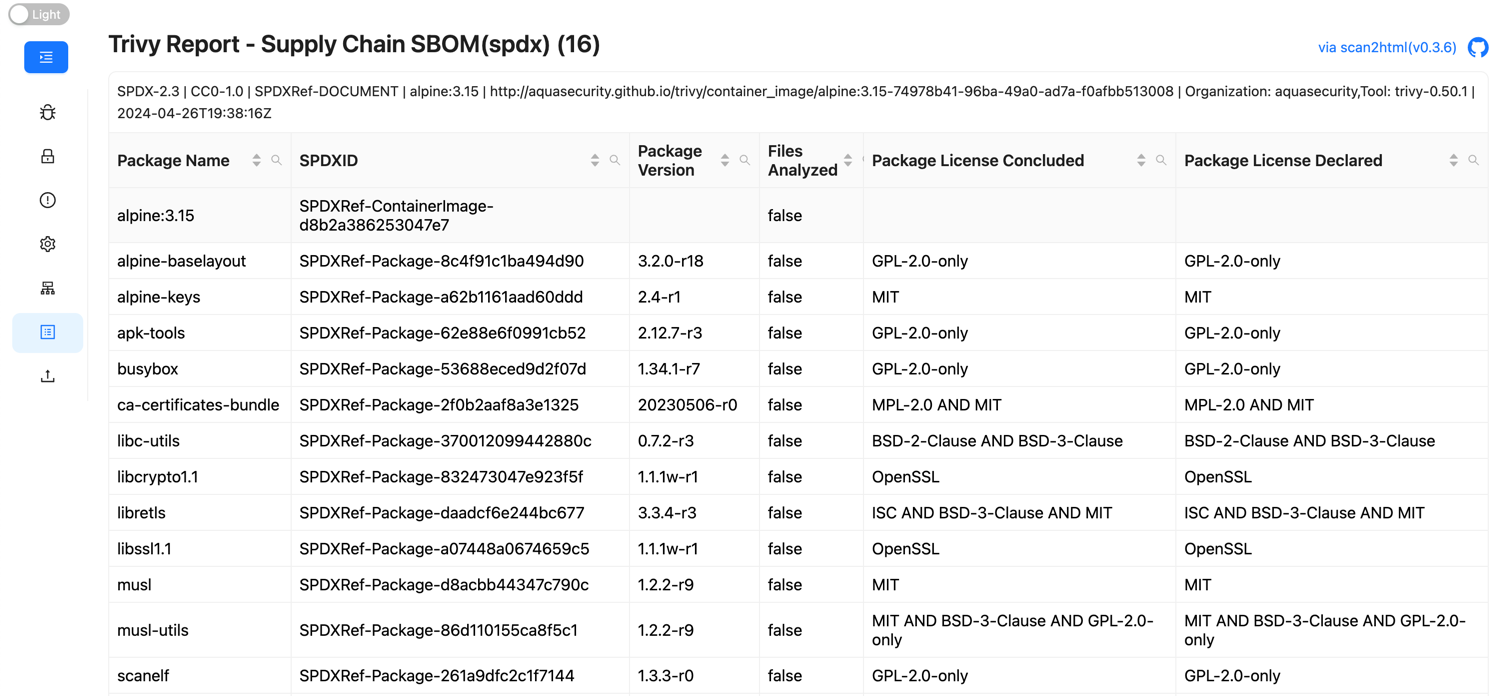
Task: Click version 1.34.1-r7 cell
Action: click(x=694, y=369)
